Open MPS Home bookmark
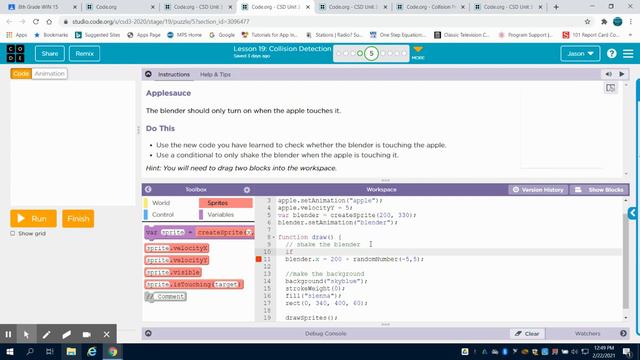The width and height of the screenshot is (640, 360). [184, 35]
